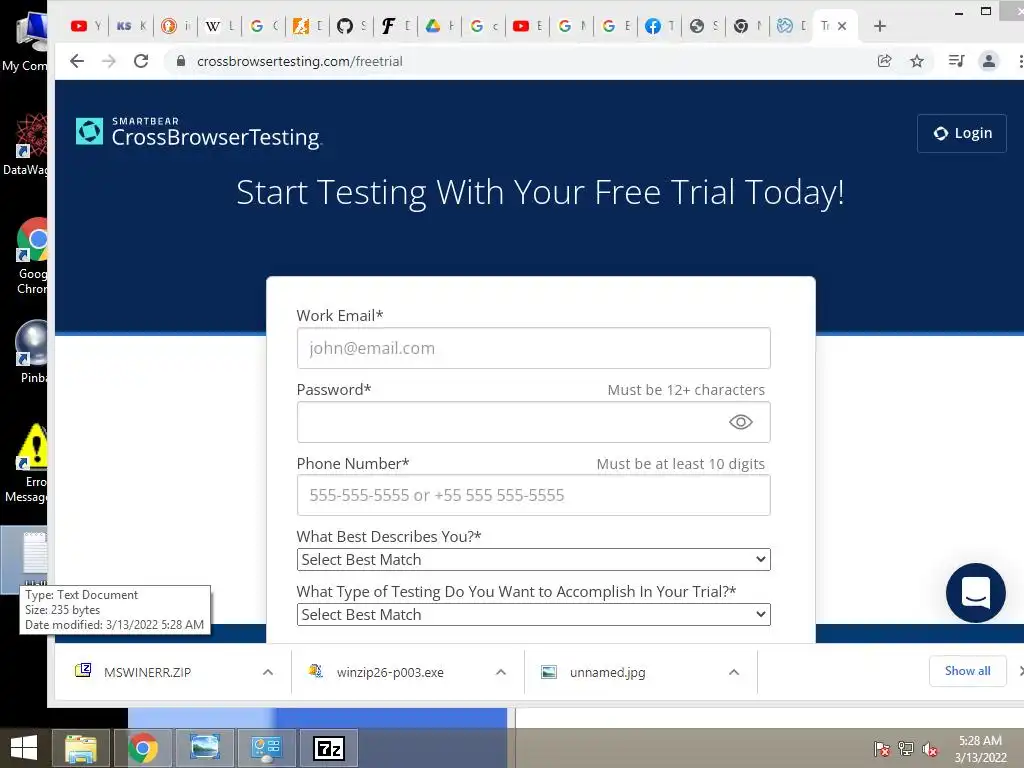
Task: Click the muted volume tray icon
Action: (930, 748)
